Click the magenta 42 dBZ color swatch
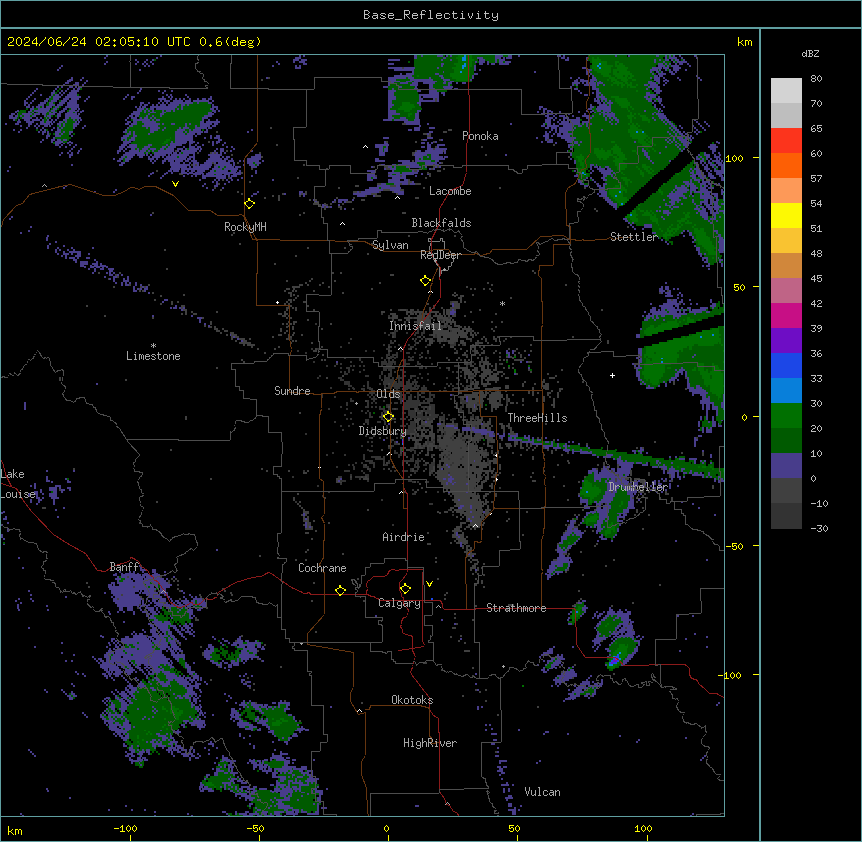This screenshot has height=842, width=862. click(x=786, y=315)
